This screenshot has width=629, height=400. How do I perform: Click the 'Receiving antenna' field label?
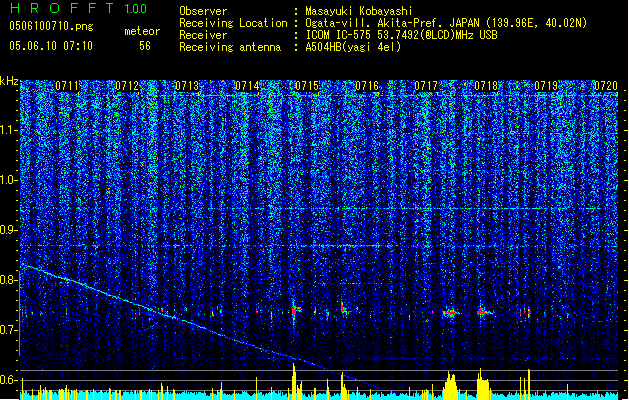coord(230,47)
